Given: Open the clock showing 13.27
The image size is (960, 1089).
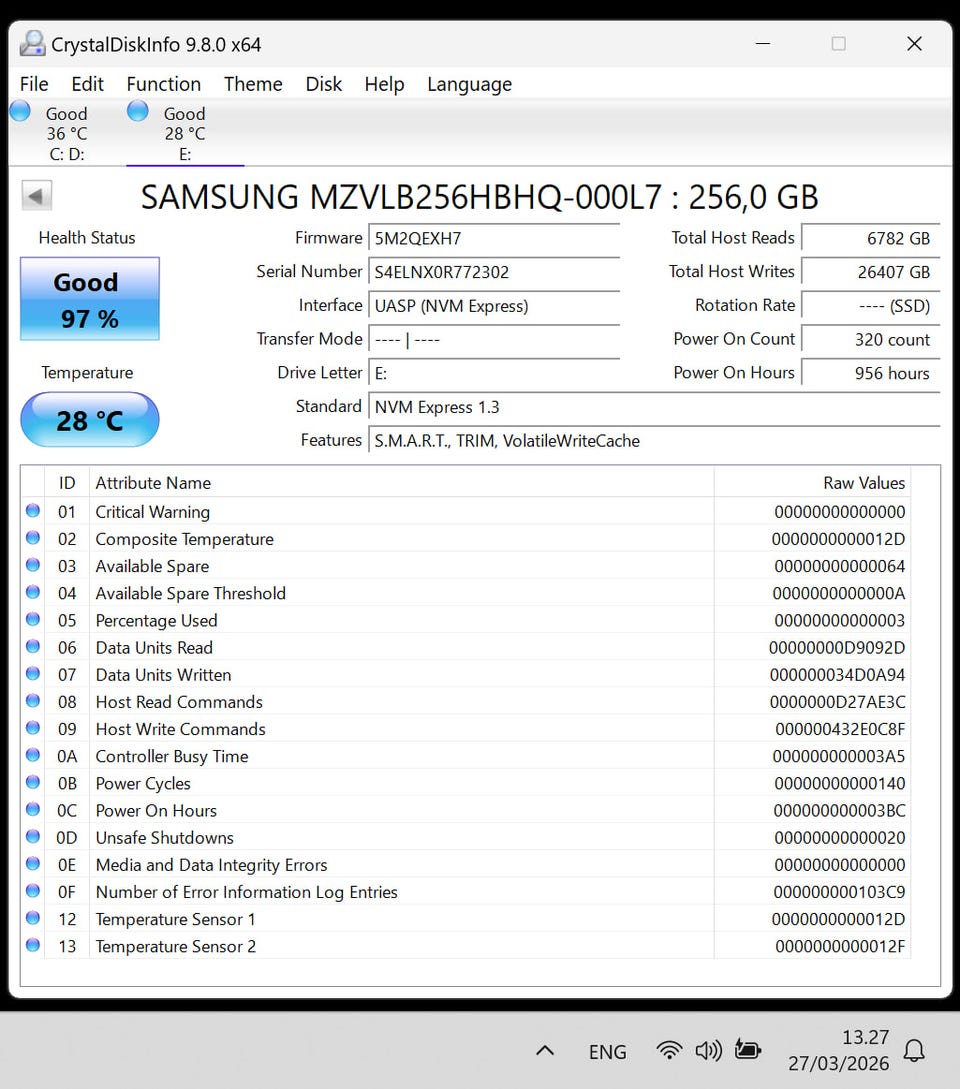Looking at the screenshot, I should tap(838, 1050).
